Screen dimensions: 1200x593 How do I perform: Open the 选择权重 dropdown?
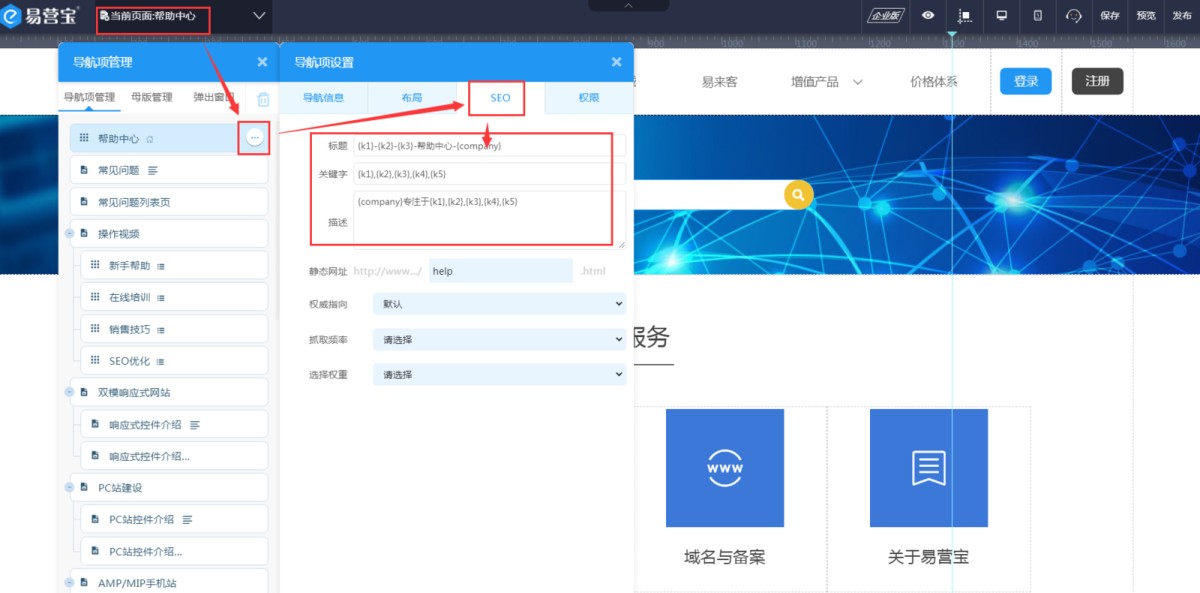click(499, 375)
